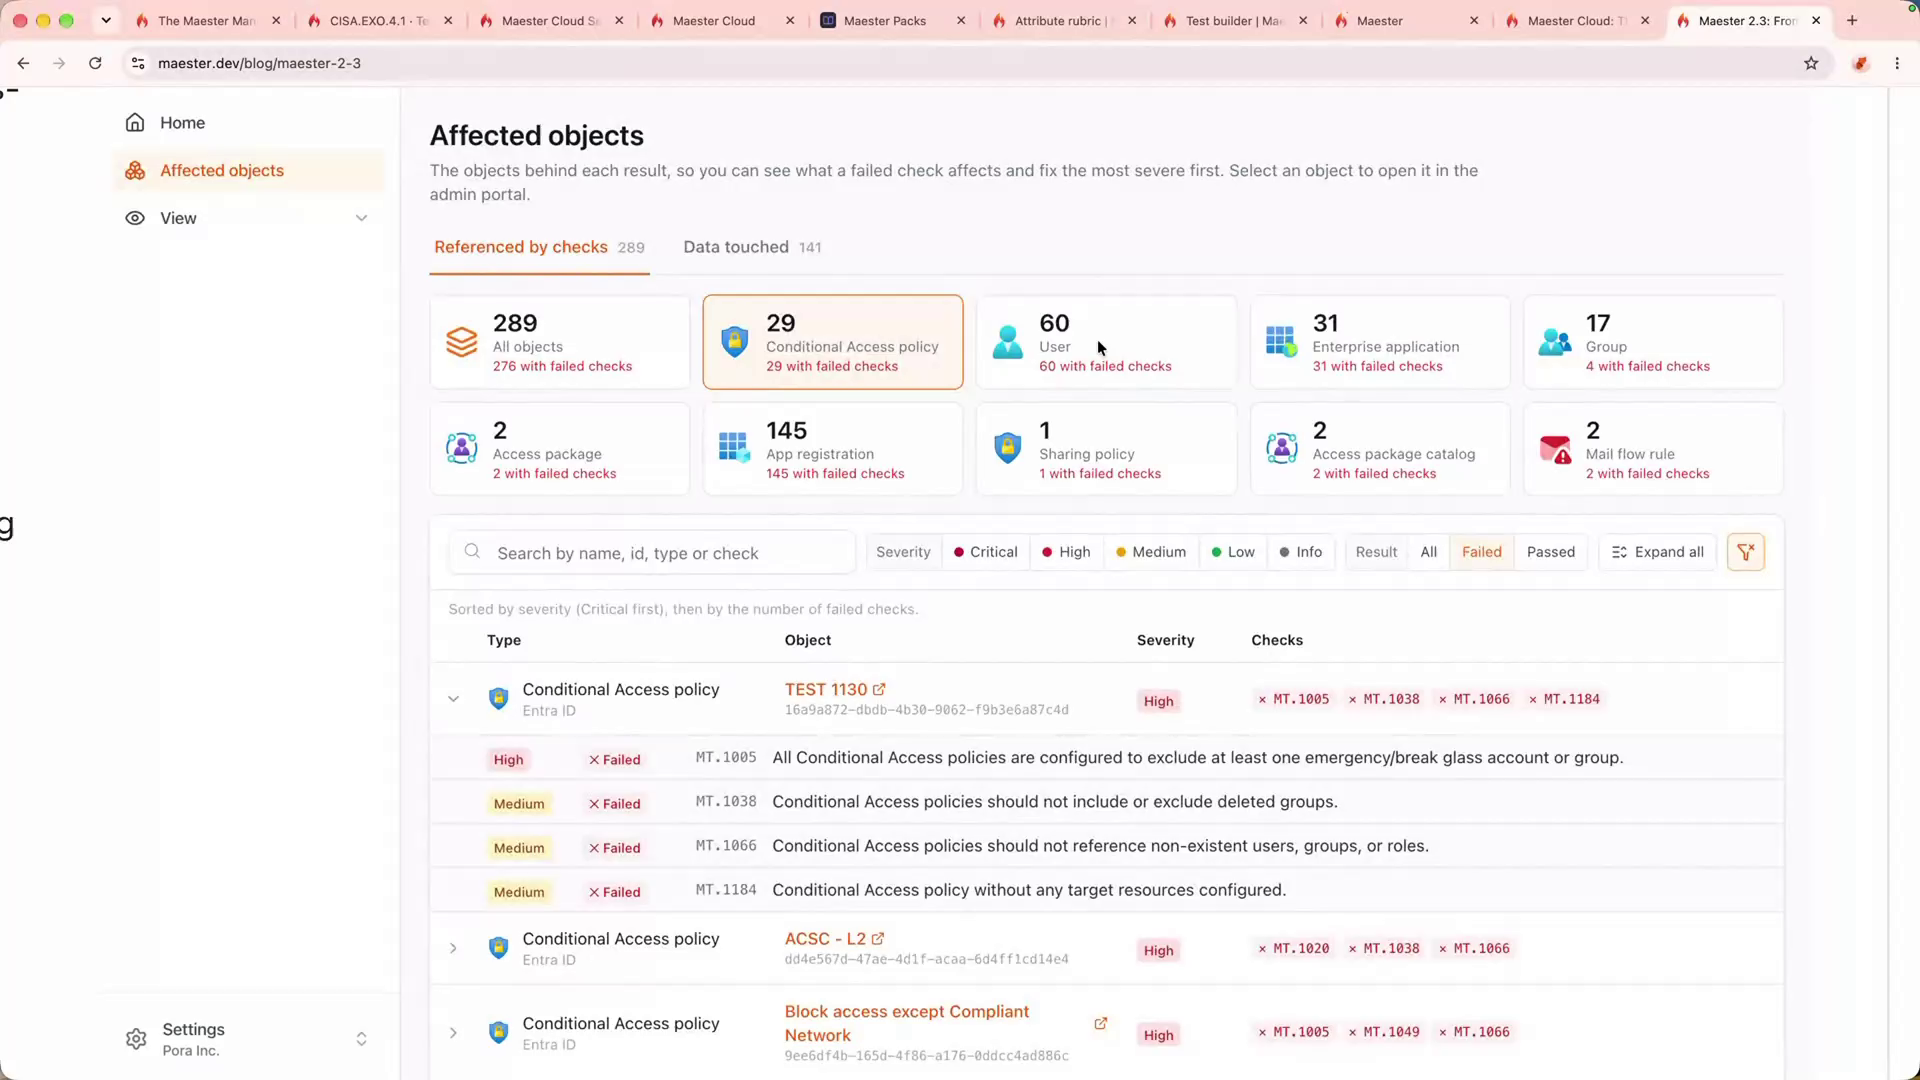
Task: Show All results filter
Action: tap(1428, 552)
